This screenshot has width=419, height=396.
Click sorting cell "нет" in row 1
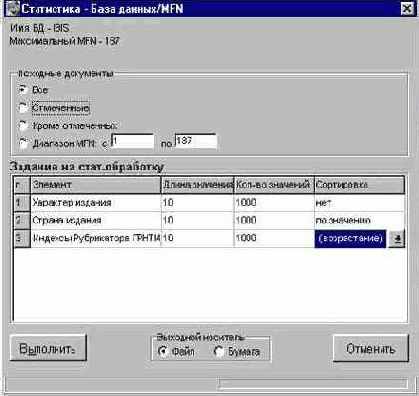[360, 203]
